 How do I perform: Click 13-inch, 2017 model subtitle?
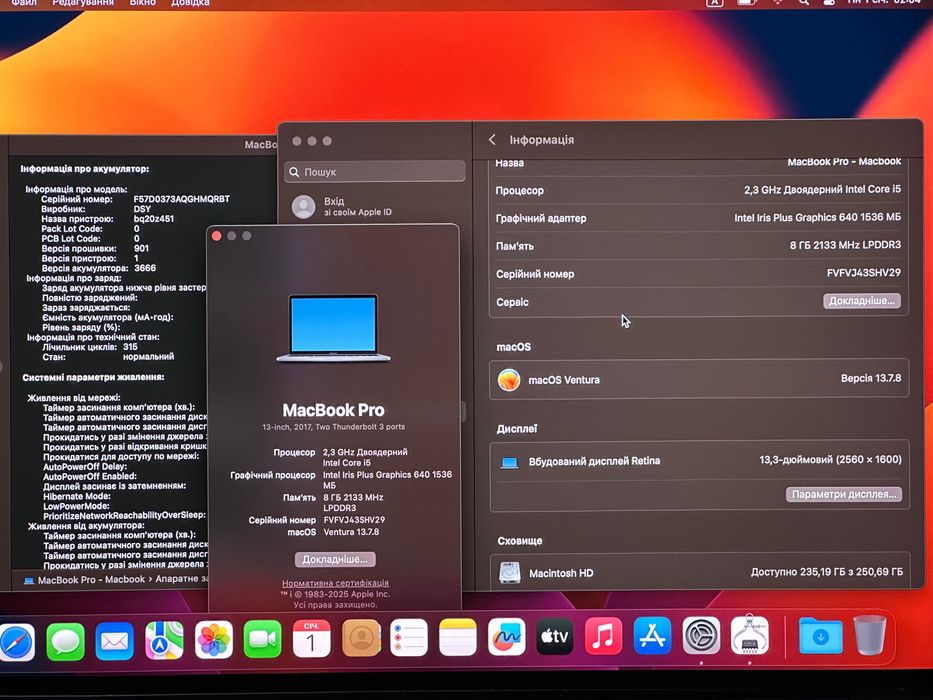coord(333,427)
